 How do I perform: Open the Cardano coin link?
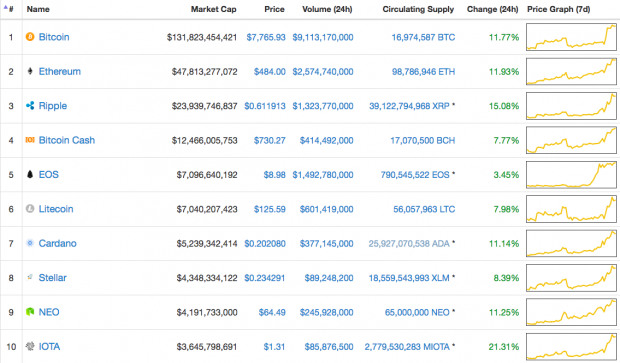pyautogui.click(x=57, y=243)
